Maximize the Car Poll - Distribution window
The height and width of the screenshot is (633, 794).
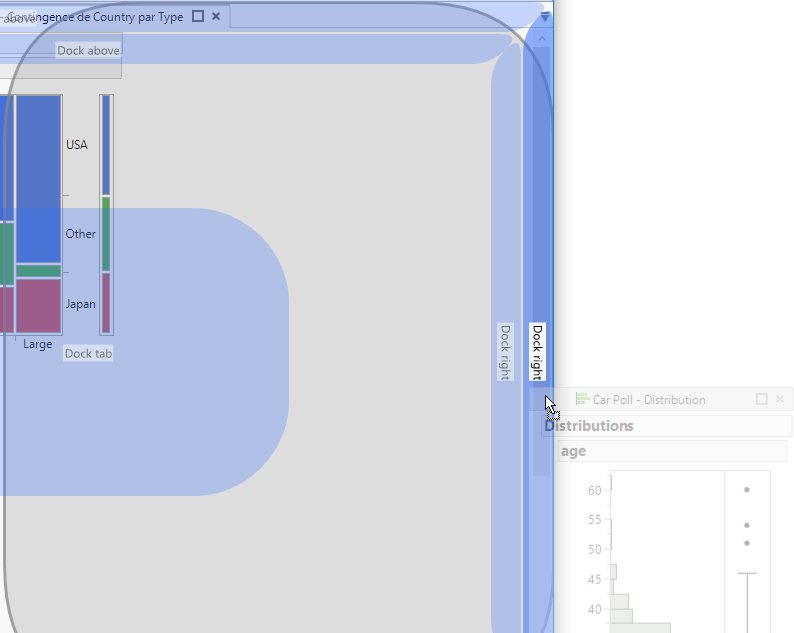click(x=762, y=399)
